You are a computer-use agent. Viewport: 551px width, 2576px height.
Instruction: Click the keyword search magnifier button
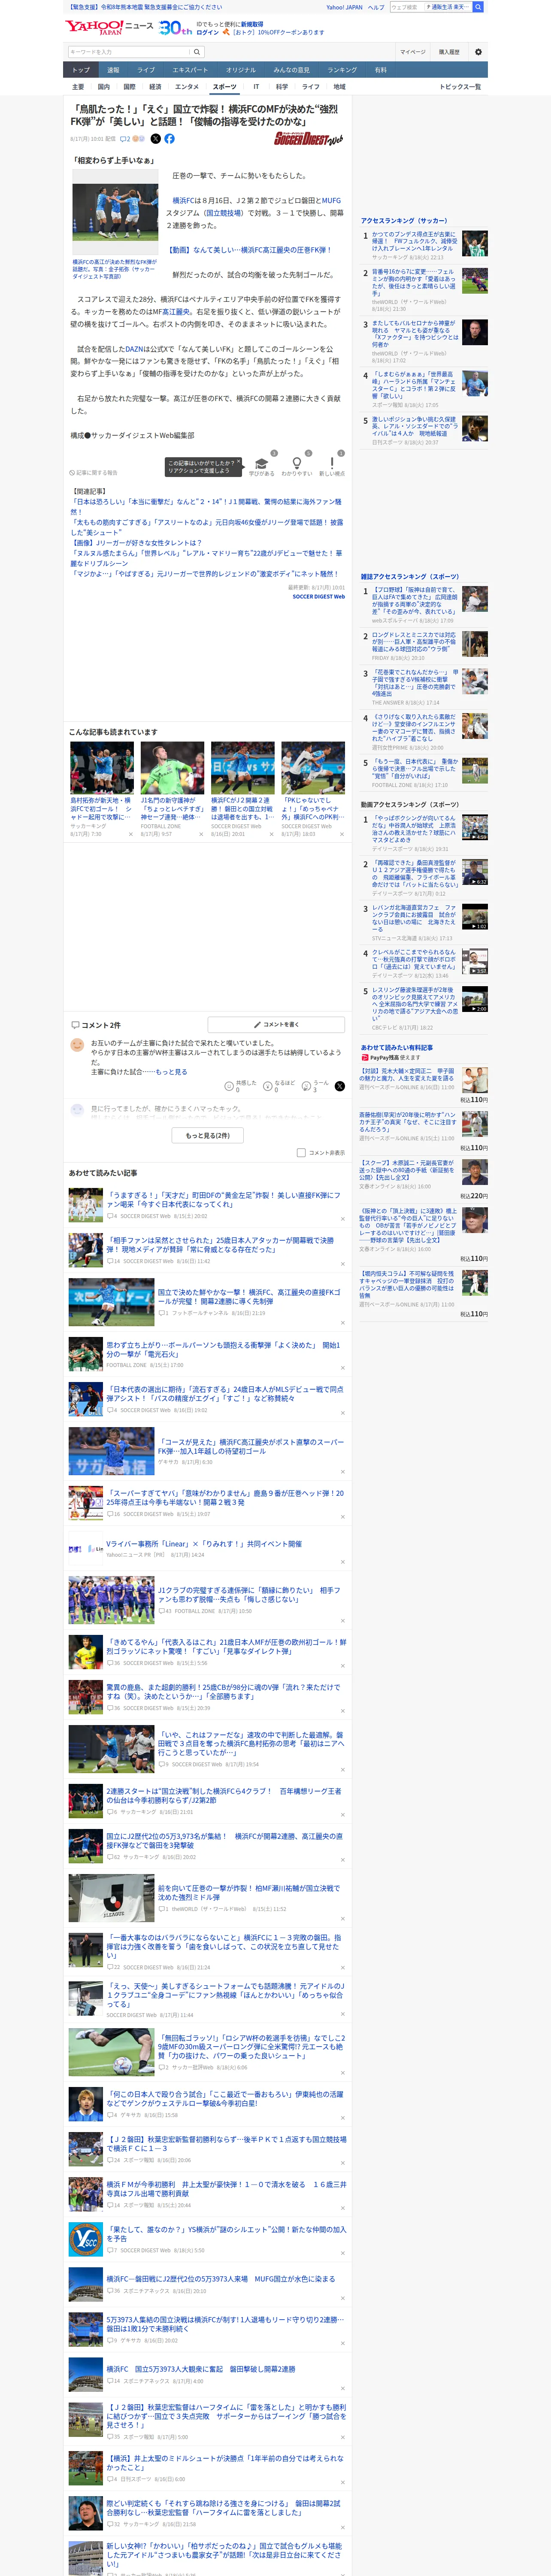point(197,52)
